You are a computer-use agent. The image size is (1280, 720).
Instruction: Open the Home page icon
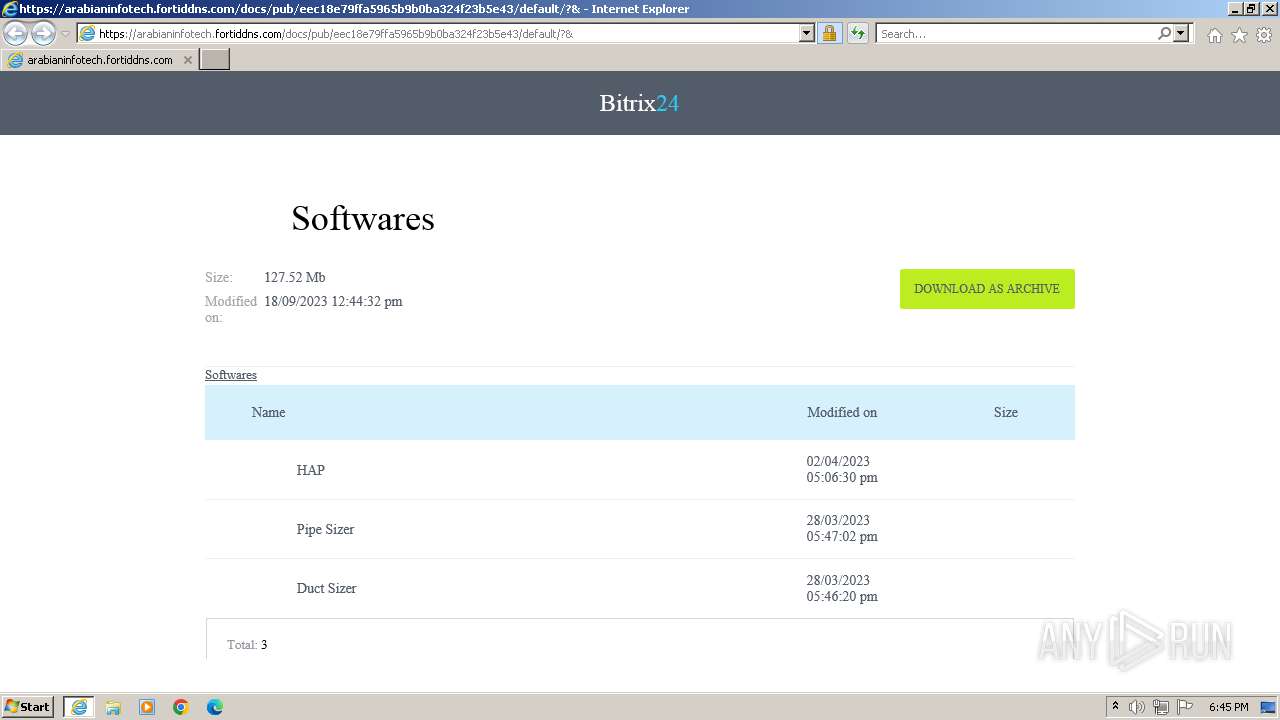click(x=1214, y=35)
